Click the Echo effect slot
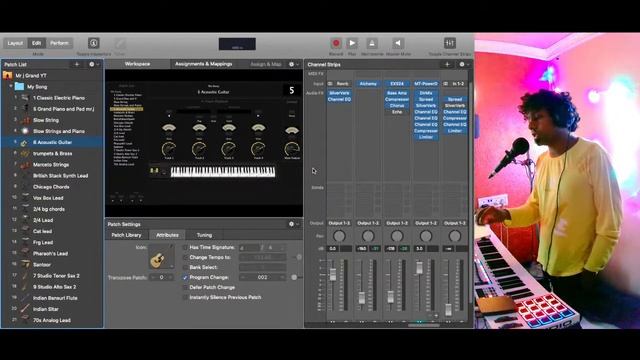The height and width of the screenshot is (360, 640). tap(397, 112)
